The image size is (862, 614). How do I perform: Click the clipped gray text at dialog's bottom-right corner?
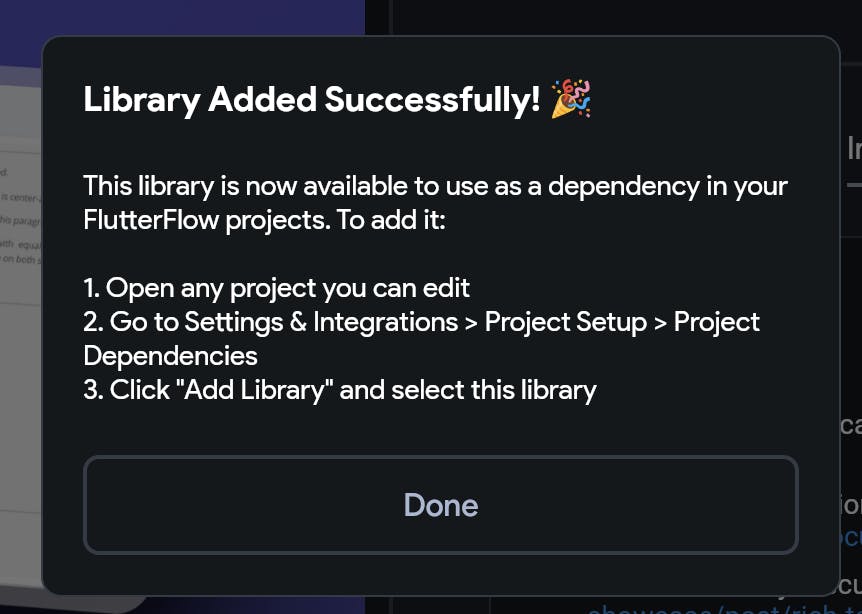tap(851, 587)
